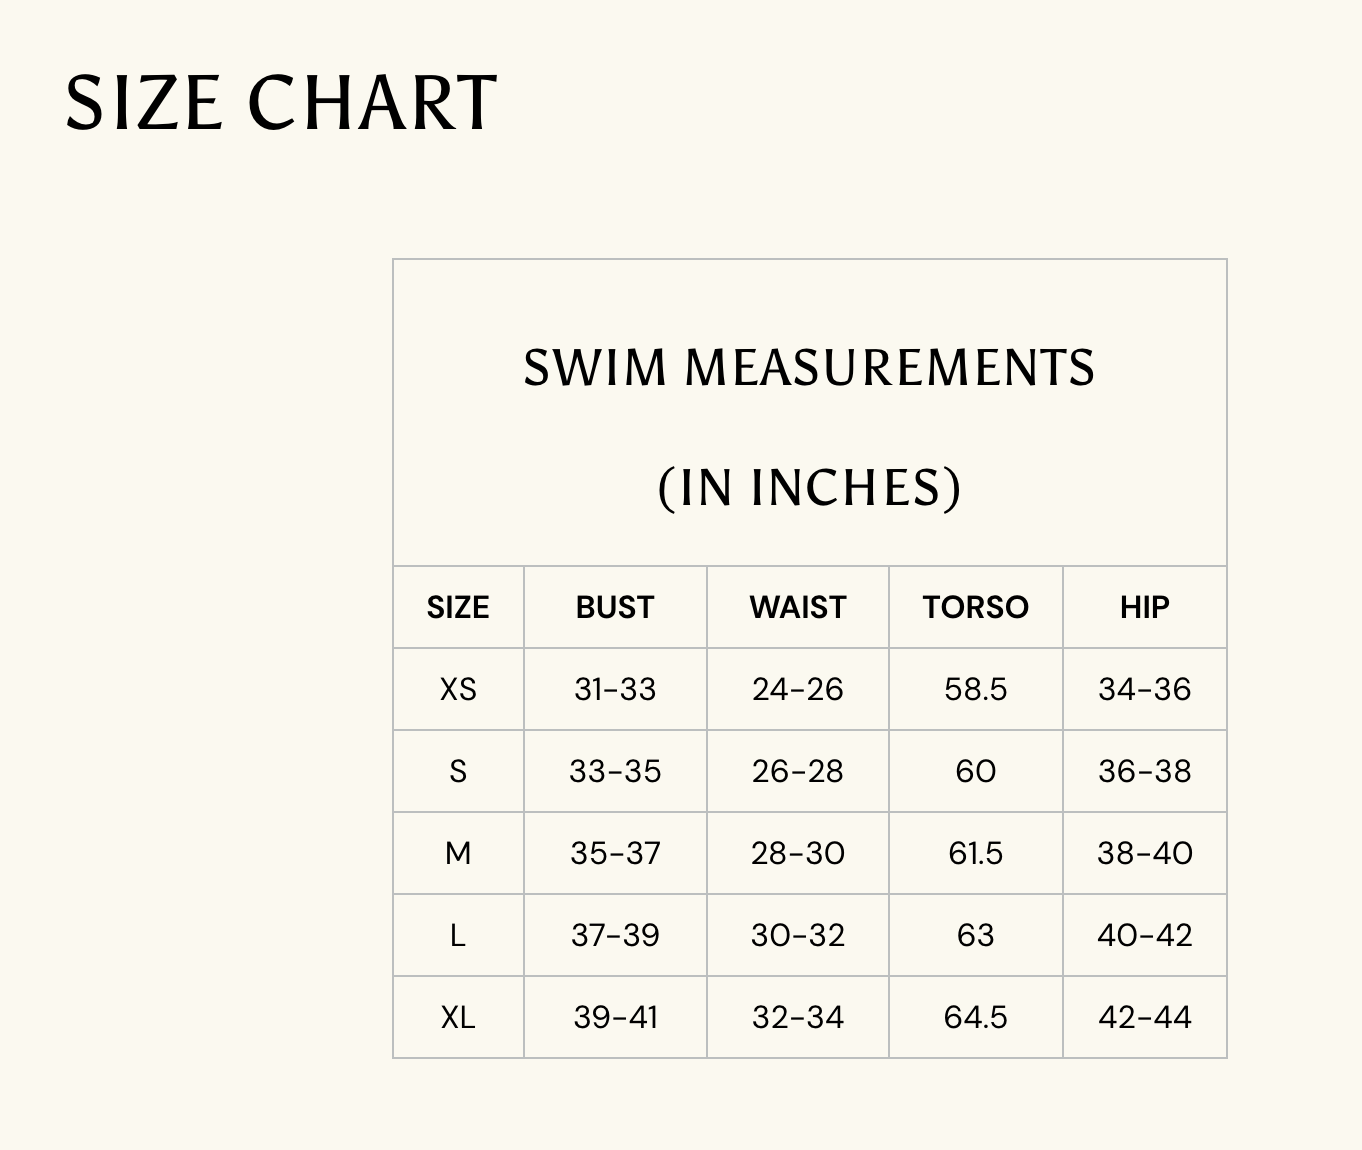Click the torso value 61.5
This screenshot has height=1150, width=1362.
pos(975,853)
